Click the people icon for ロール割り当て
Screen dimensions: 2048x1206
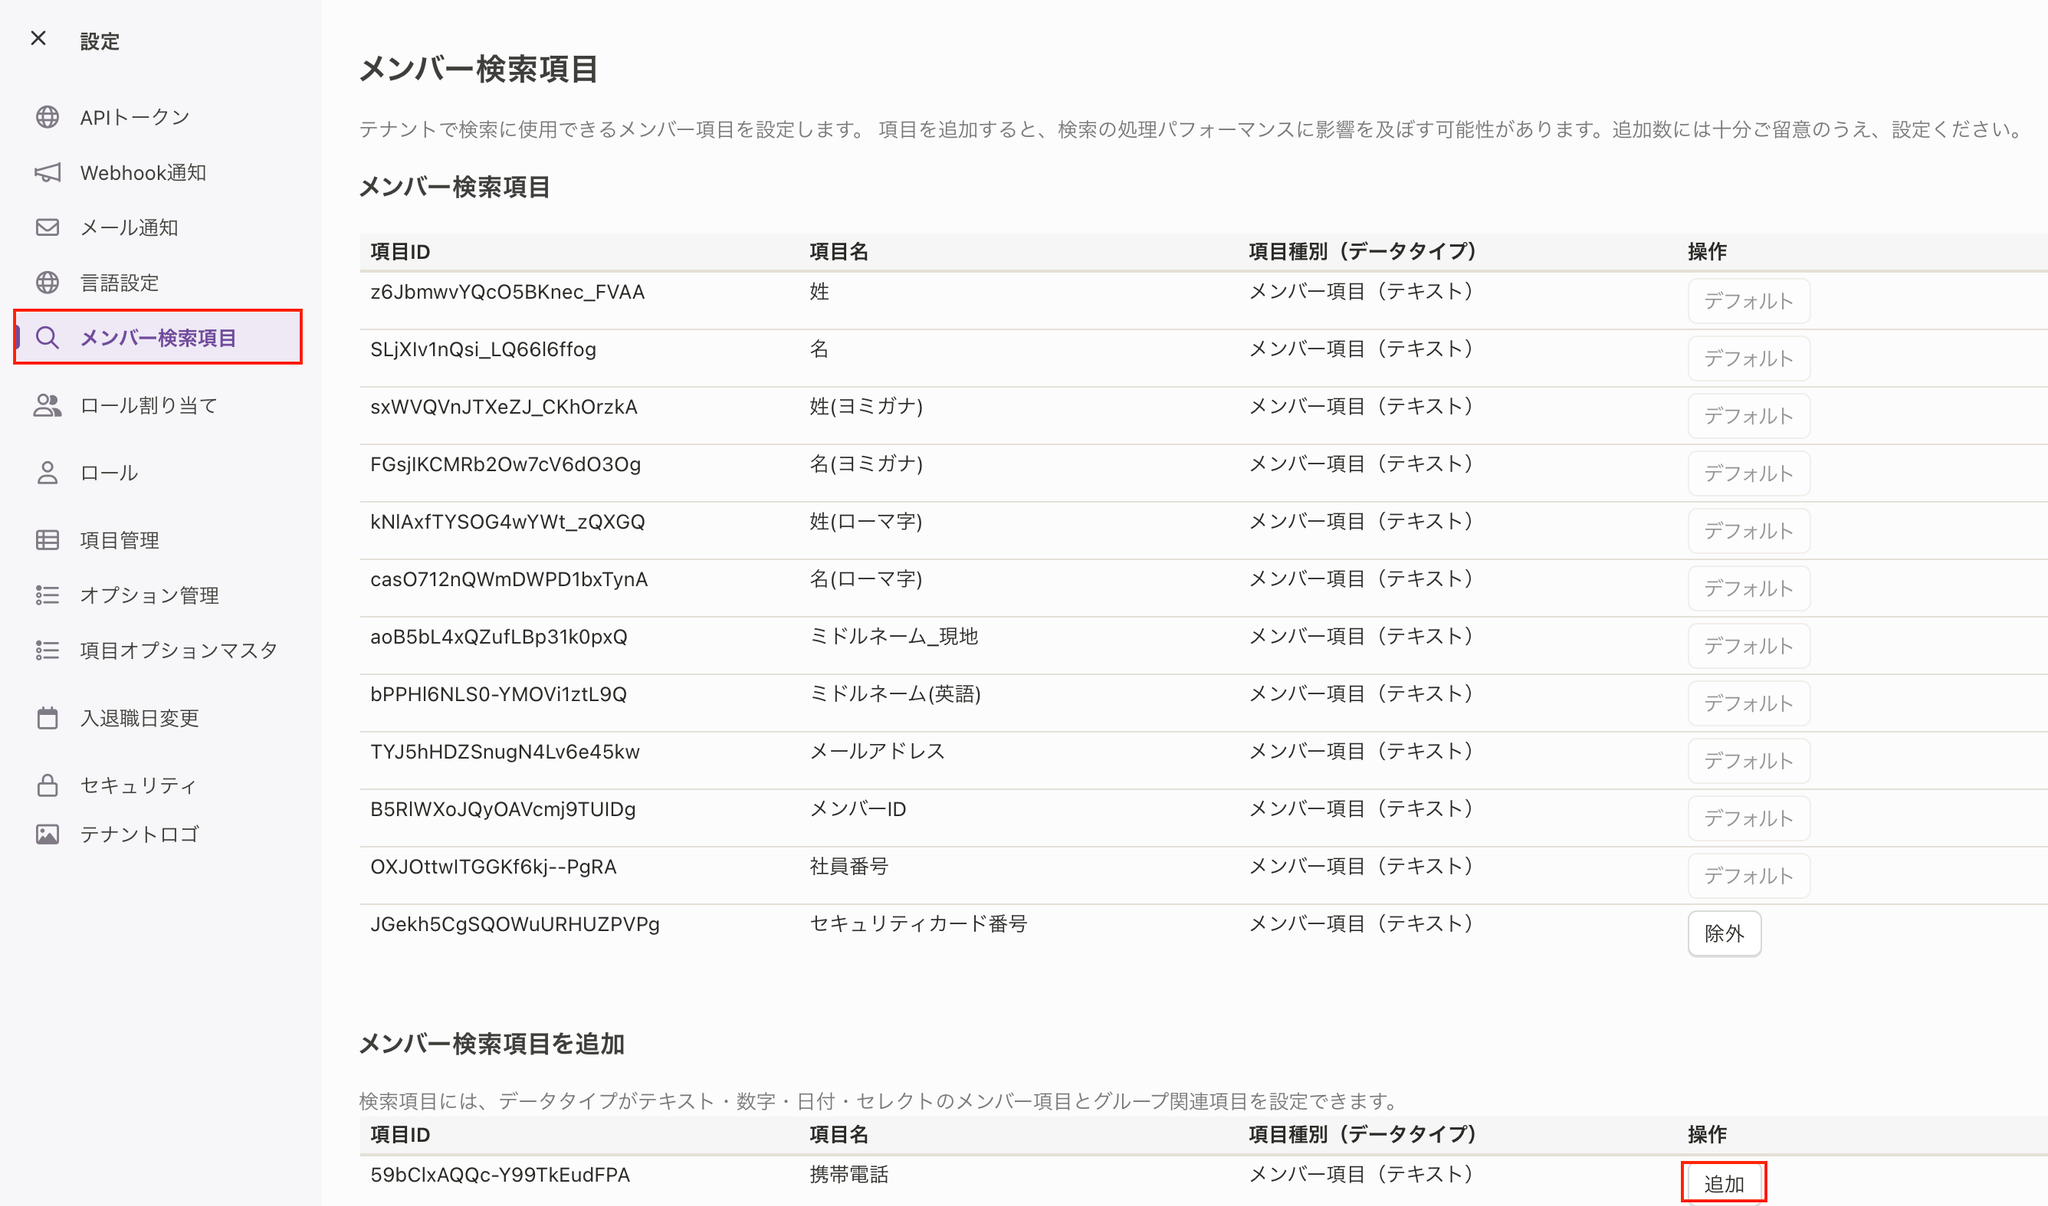pos(47,405)
